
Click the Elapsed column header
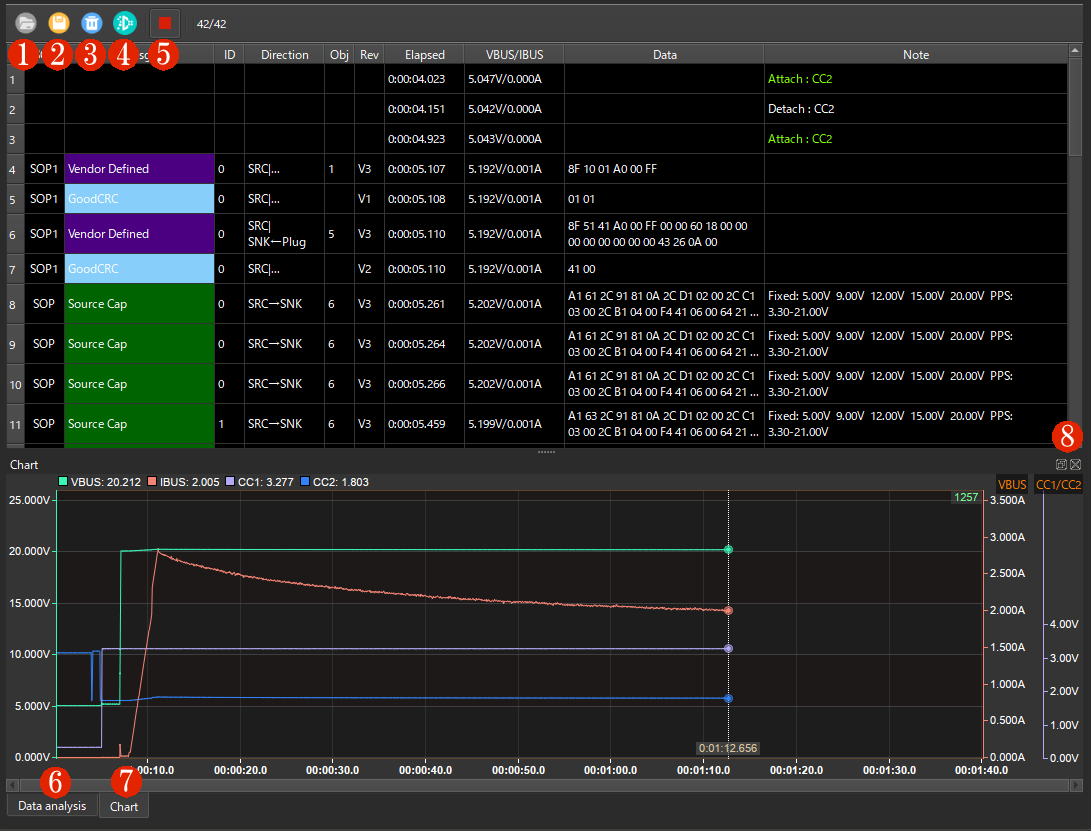pyautogui.click(x=424, y=54)
